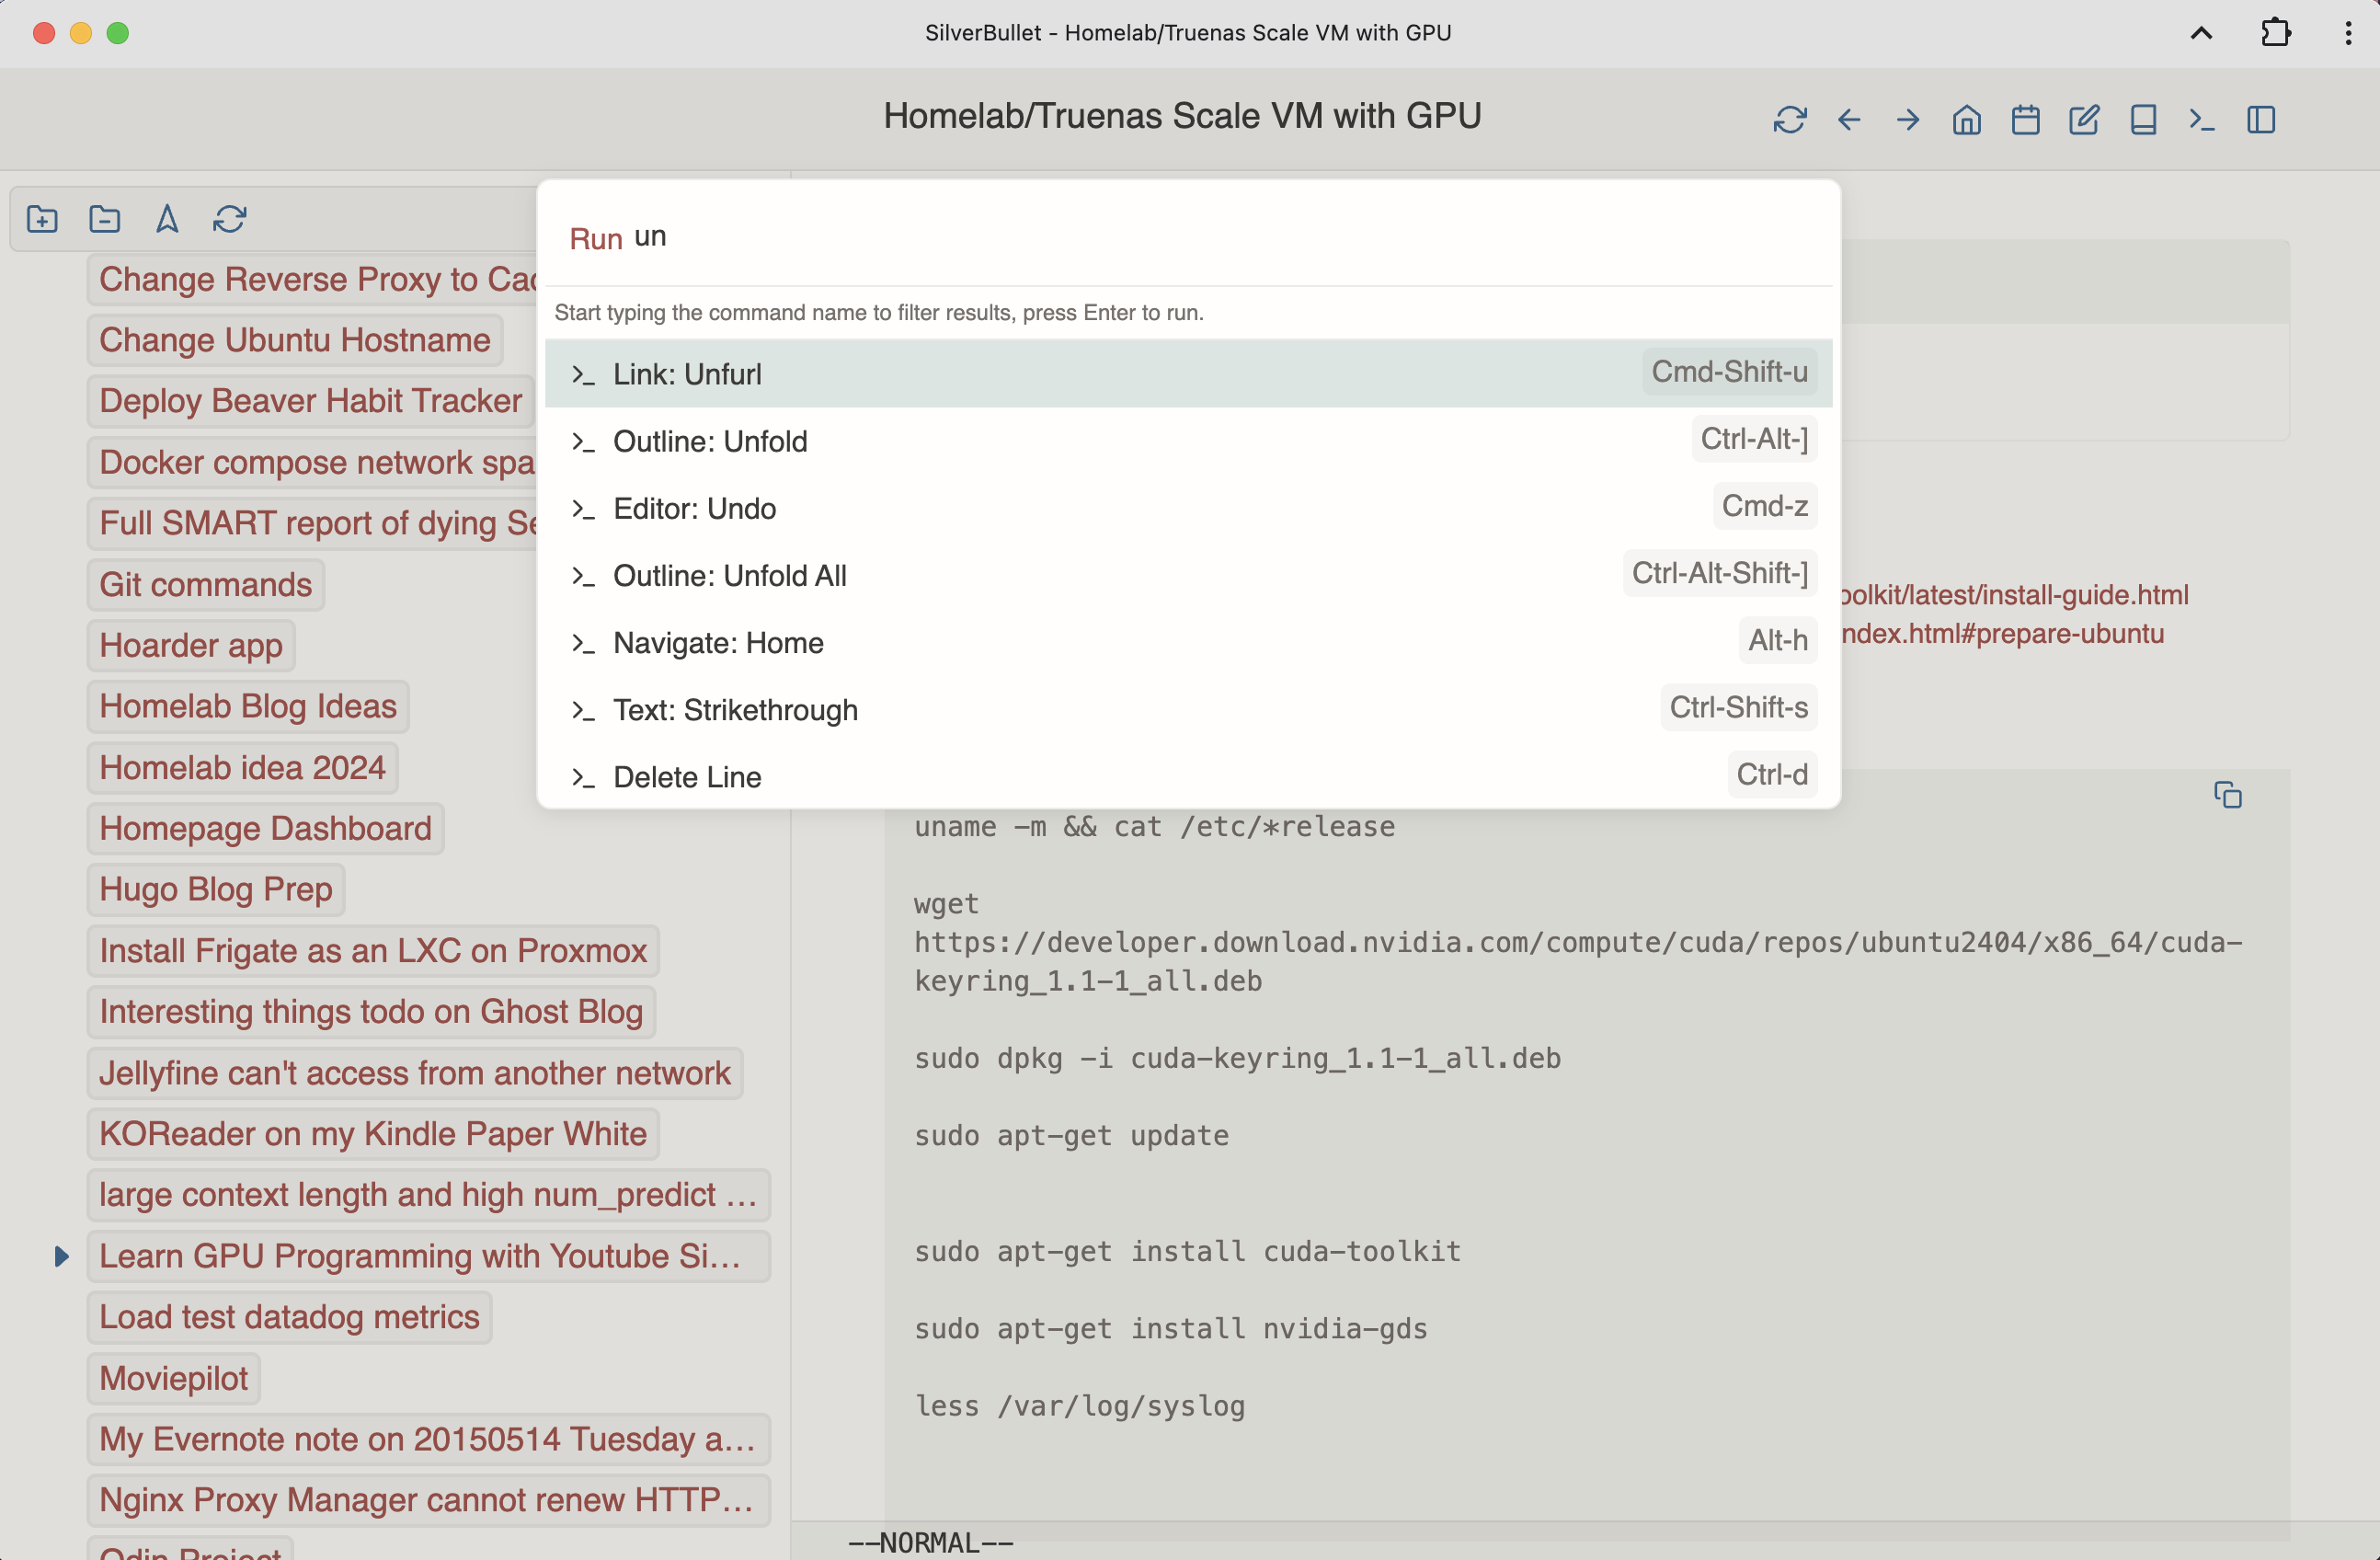Open Homepage Dashboard page
Viewport: 2380px width, 1560px height.
tap(265, 828)
